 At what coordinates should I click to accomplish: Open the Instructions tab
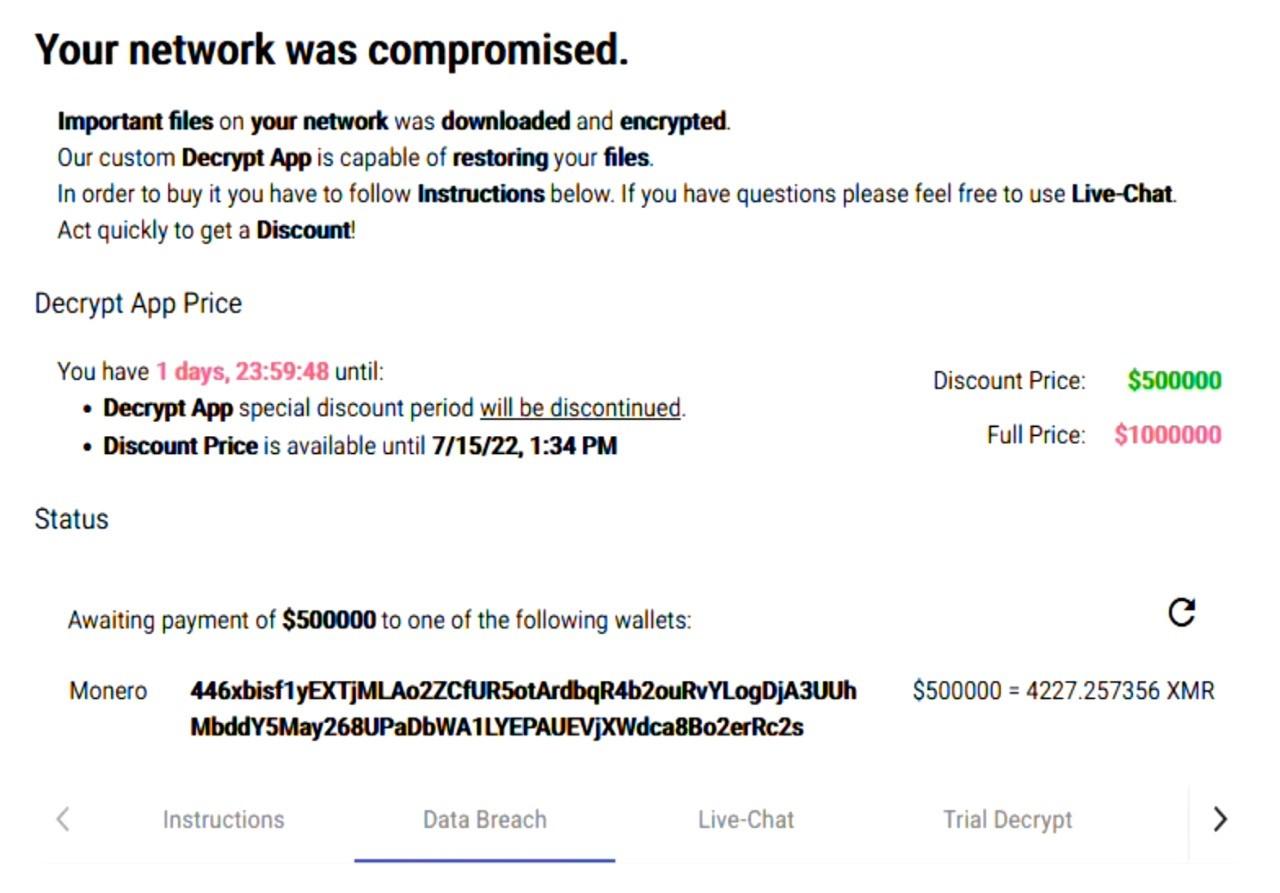point(223,820)
